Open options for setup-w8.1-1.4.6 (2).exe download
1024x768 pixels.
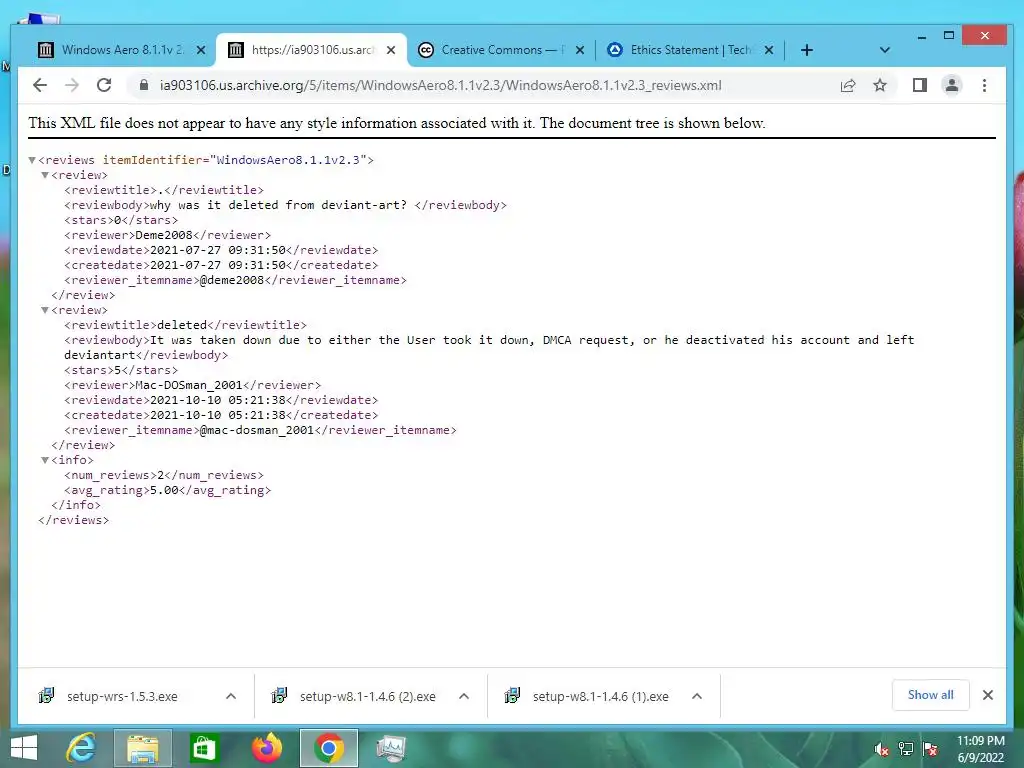click(x=464, y=696)
